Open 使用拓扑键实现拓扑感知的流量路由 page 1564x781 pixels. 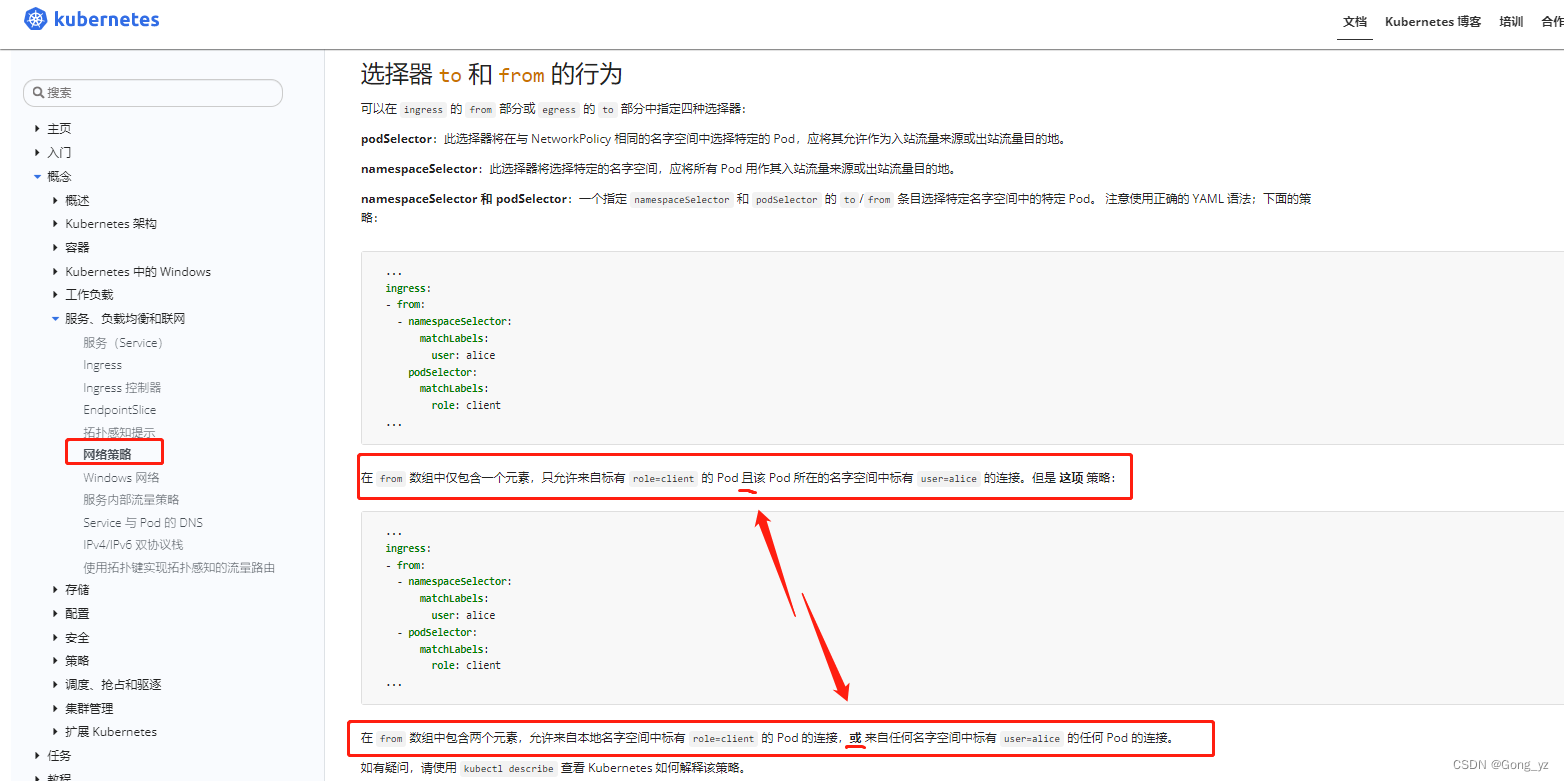click(x=179, y=568)
